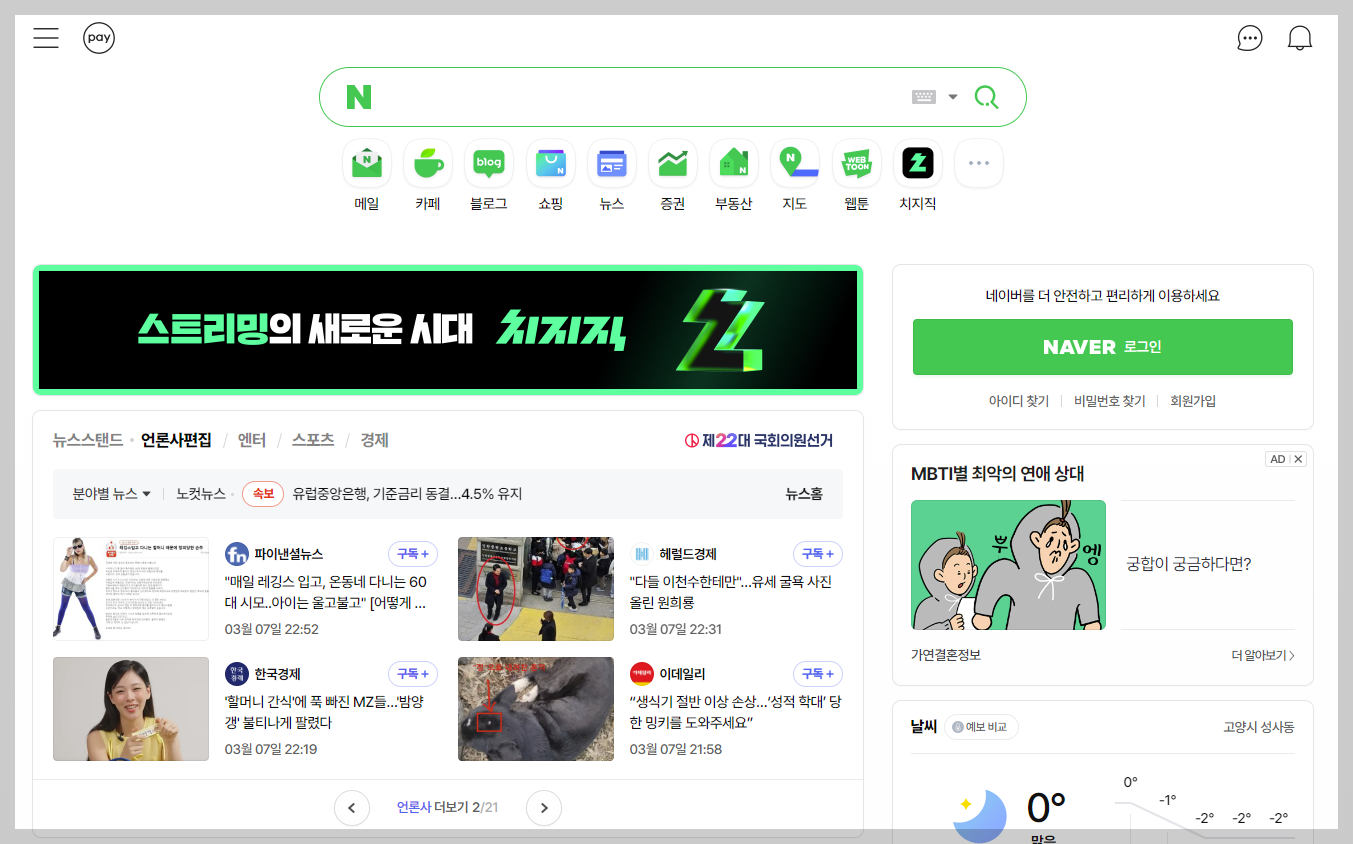
Task: Open the 뉴스 shortcut icon
Action: pyautogui.click(x=612, y=163)
